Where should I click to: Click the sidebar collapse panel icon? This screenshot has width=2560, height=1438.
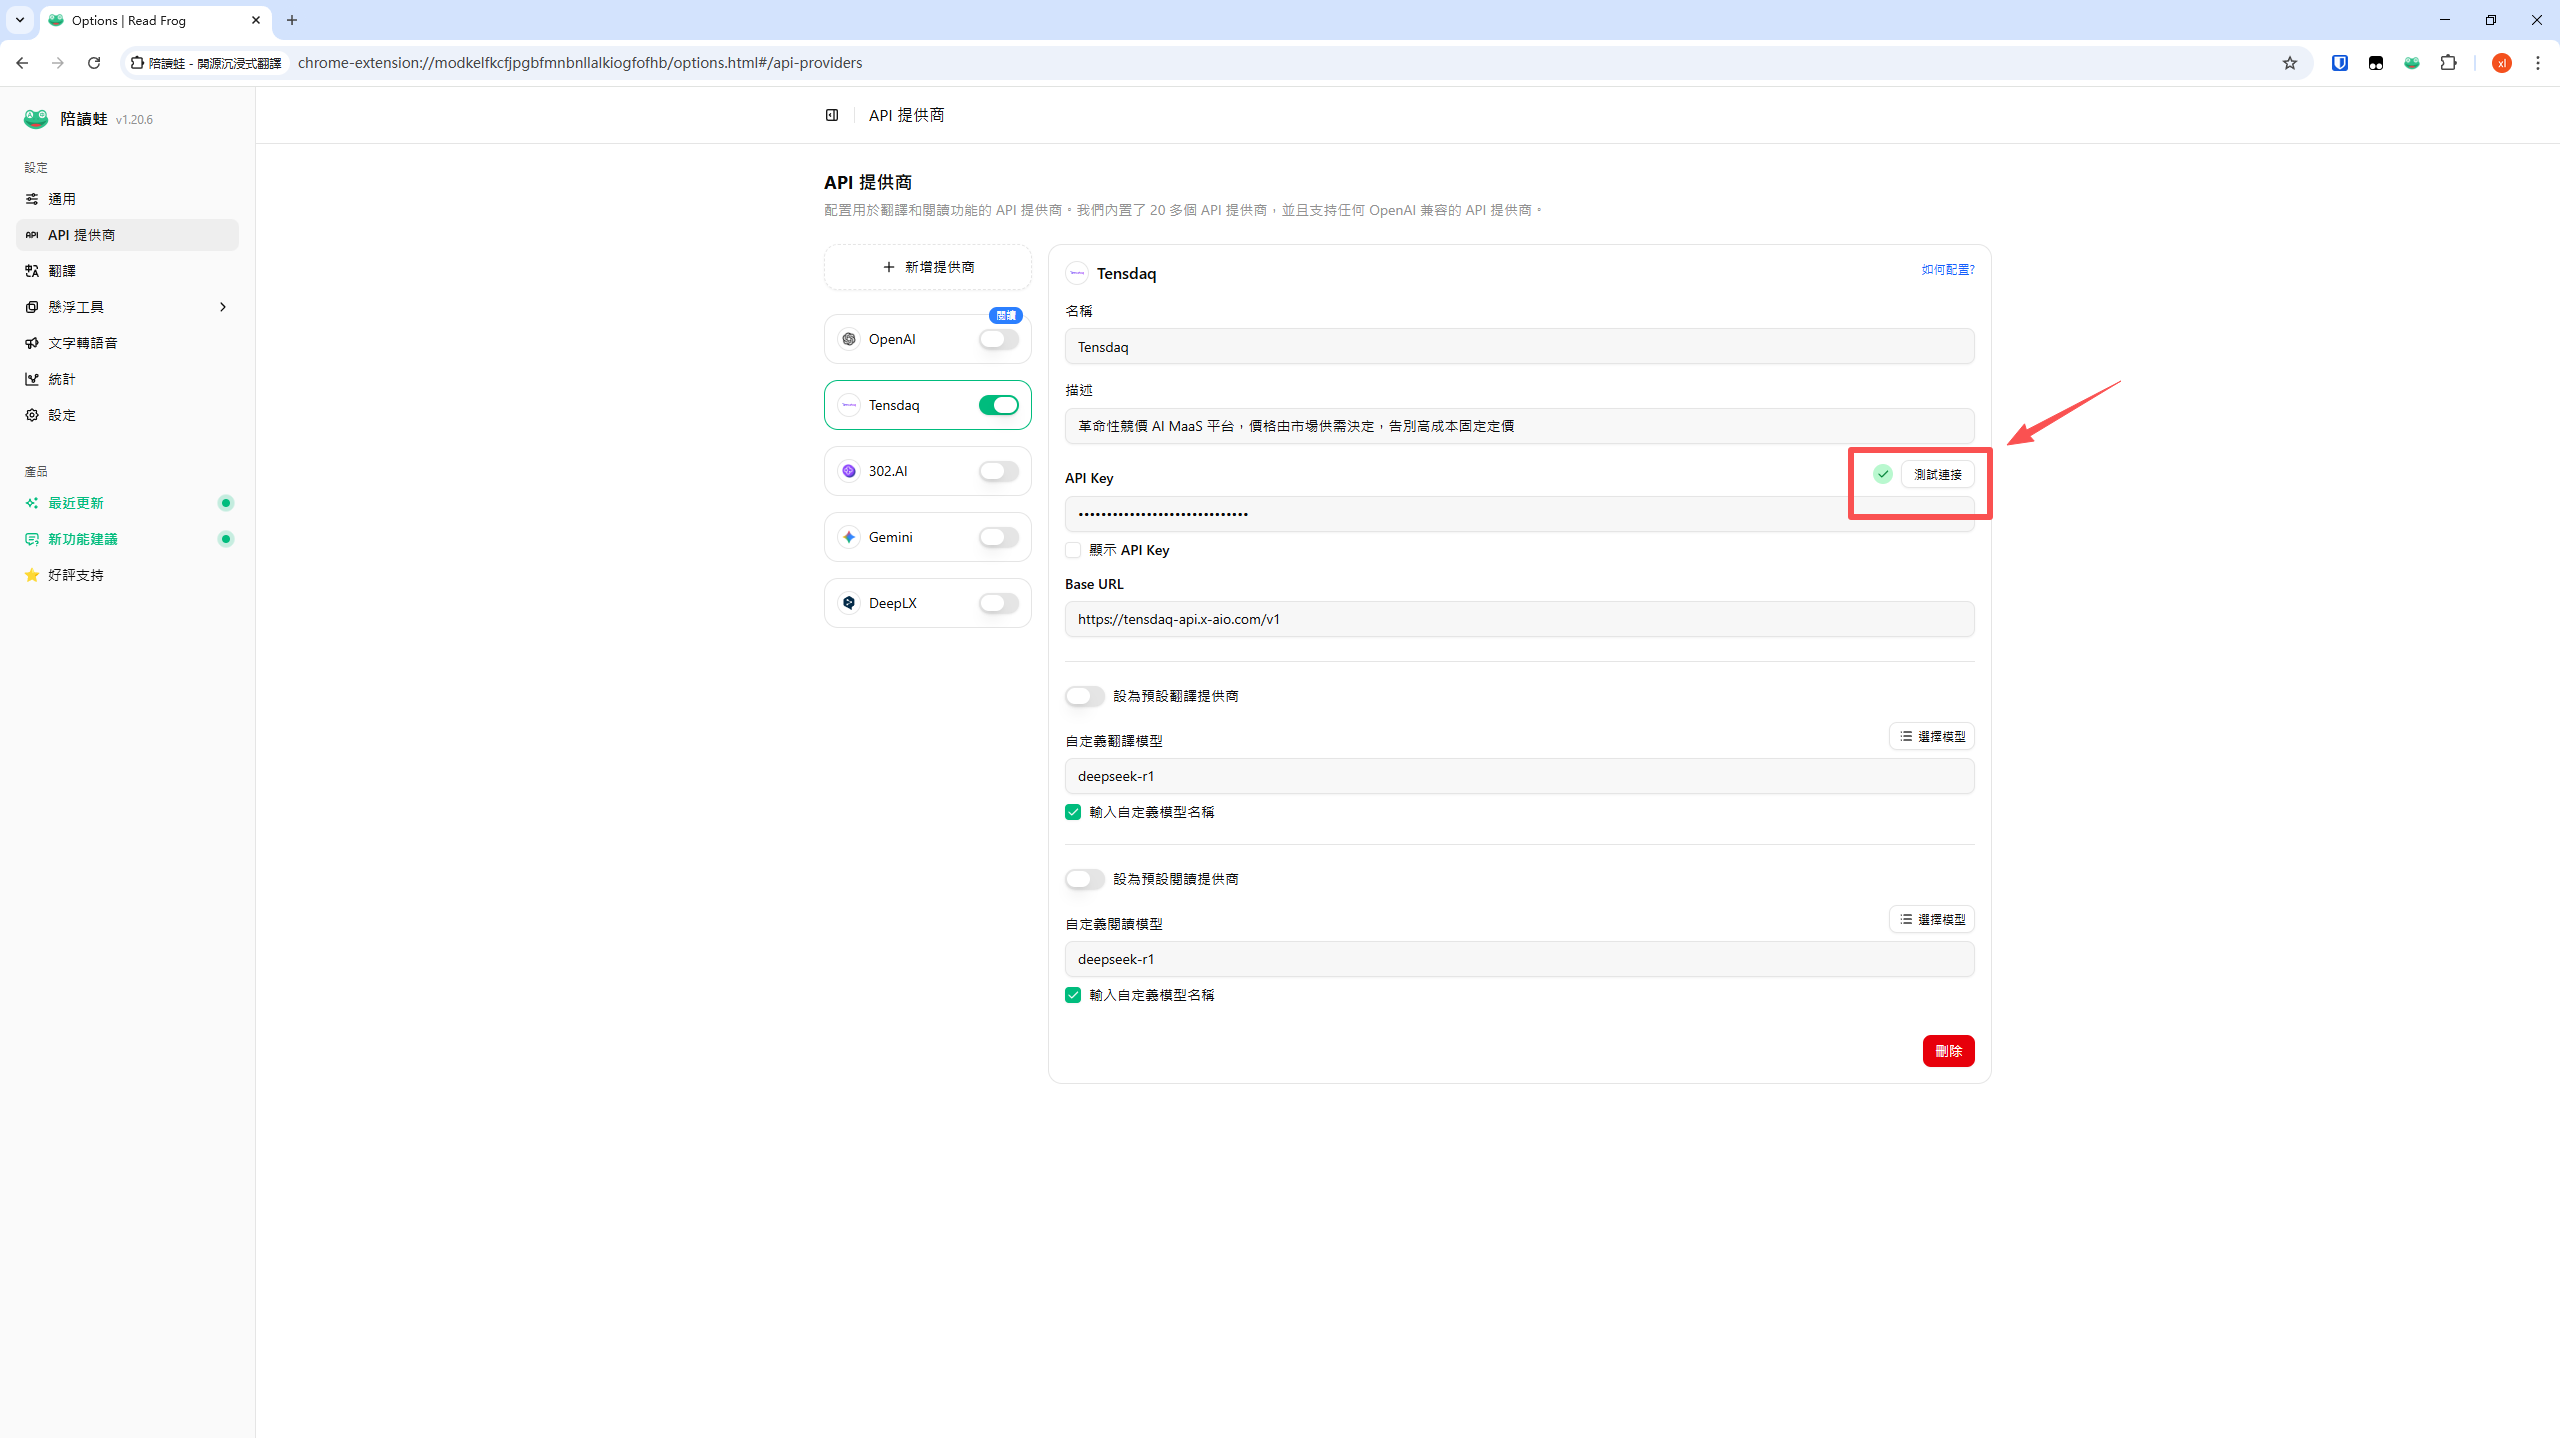click(x=832, y=115)
